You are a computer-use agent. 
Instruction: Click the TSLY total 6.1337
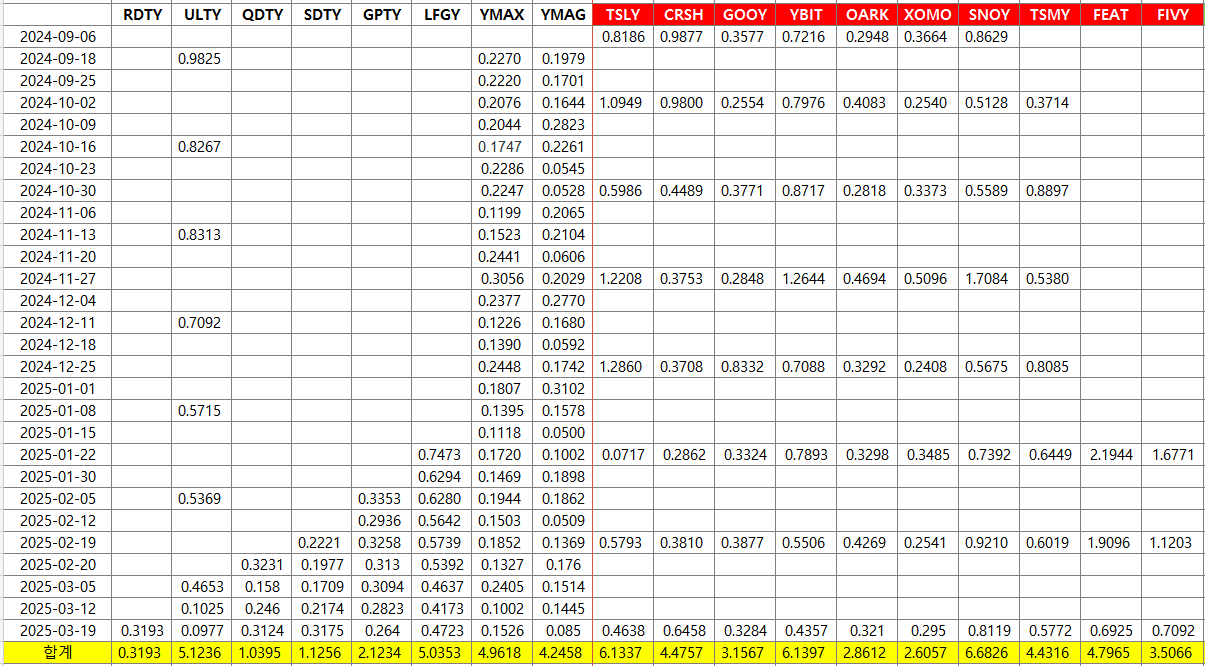point(623,653)
